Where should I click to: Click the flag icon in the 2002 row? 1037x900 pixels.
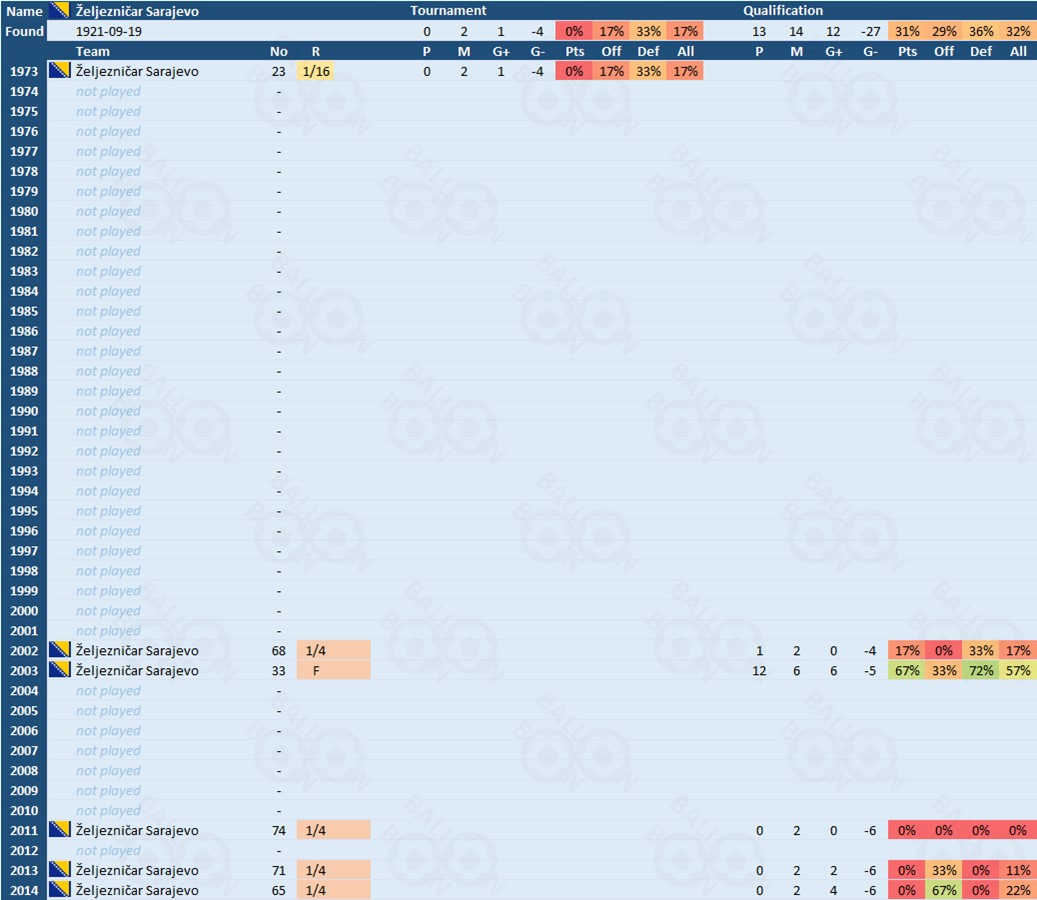coord(59,651)
